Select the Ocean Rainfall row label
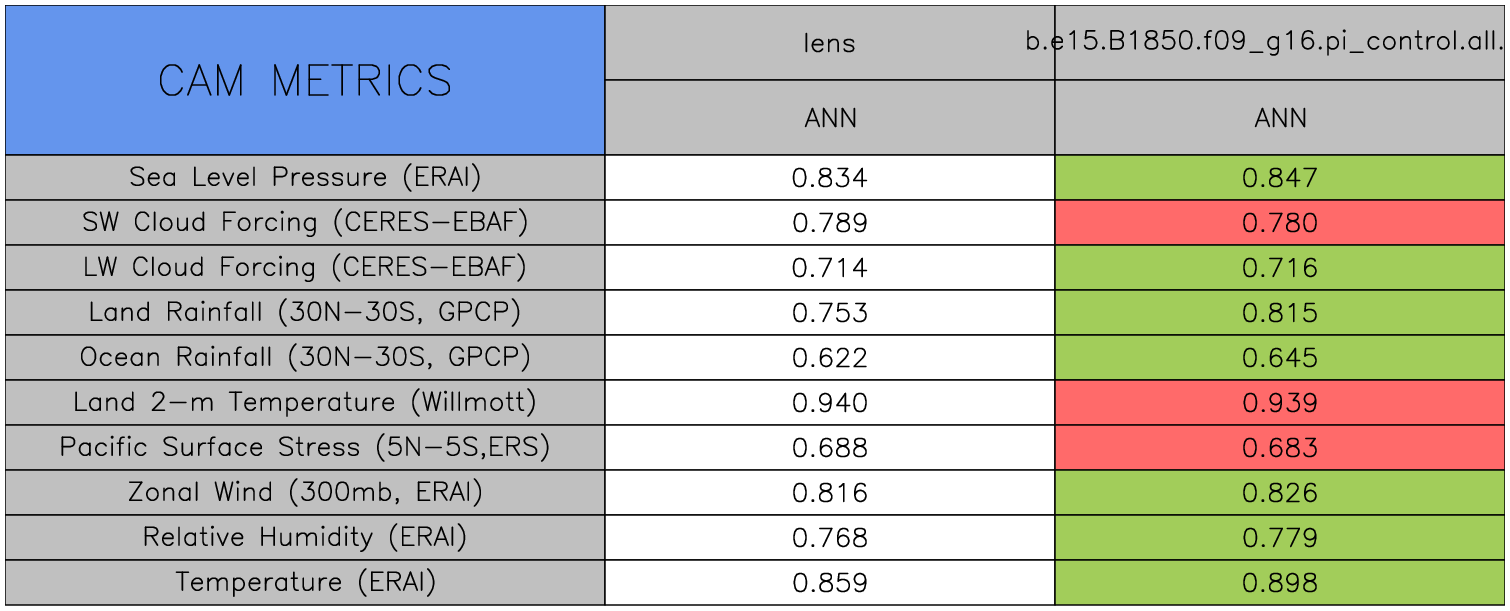 [305, 357]
